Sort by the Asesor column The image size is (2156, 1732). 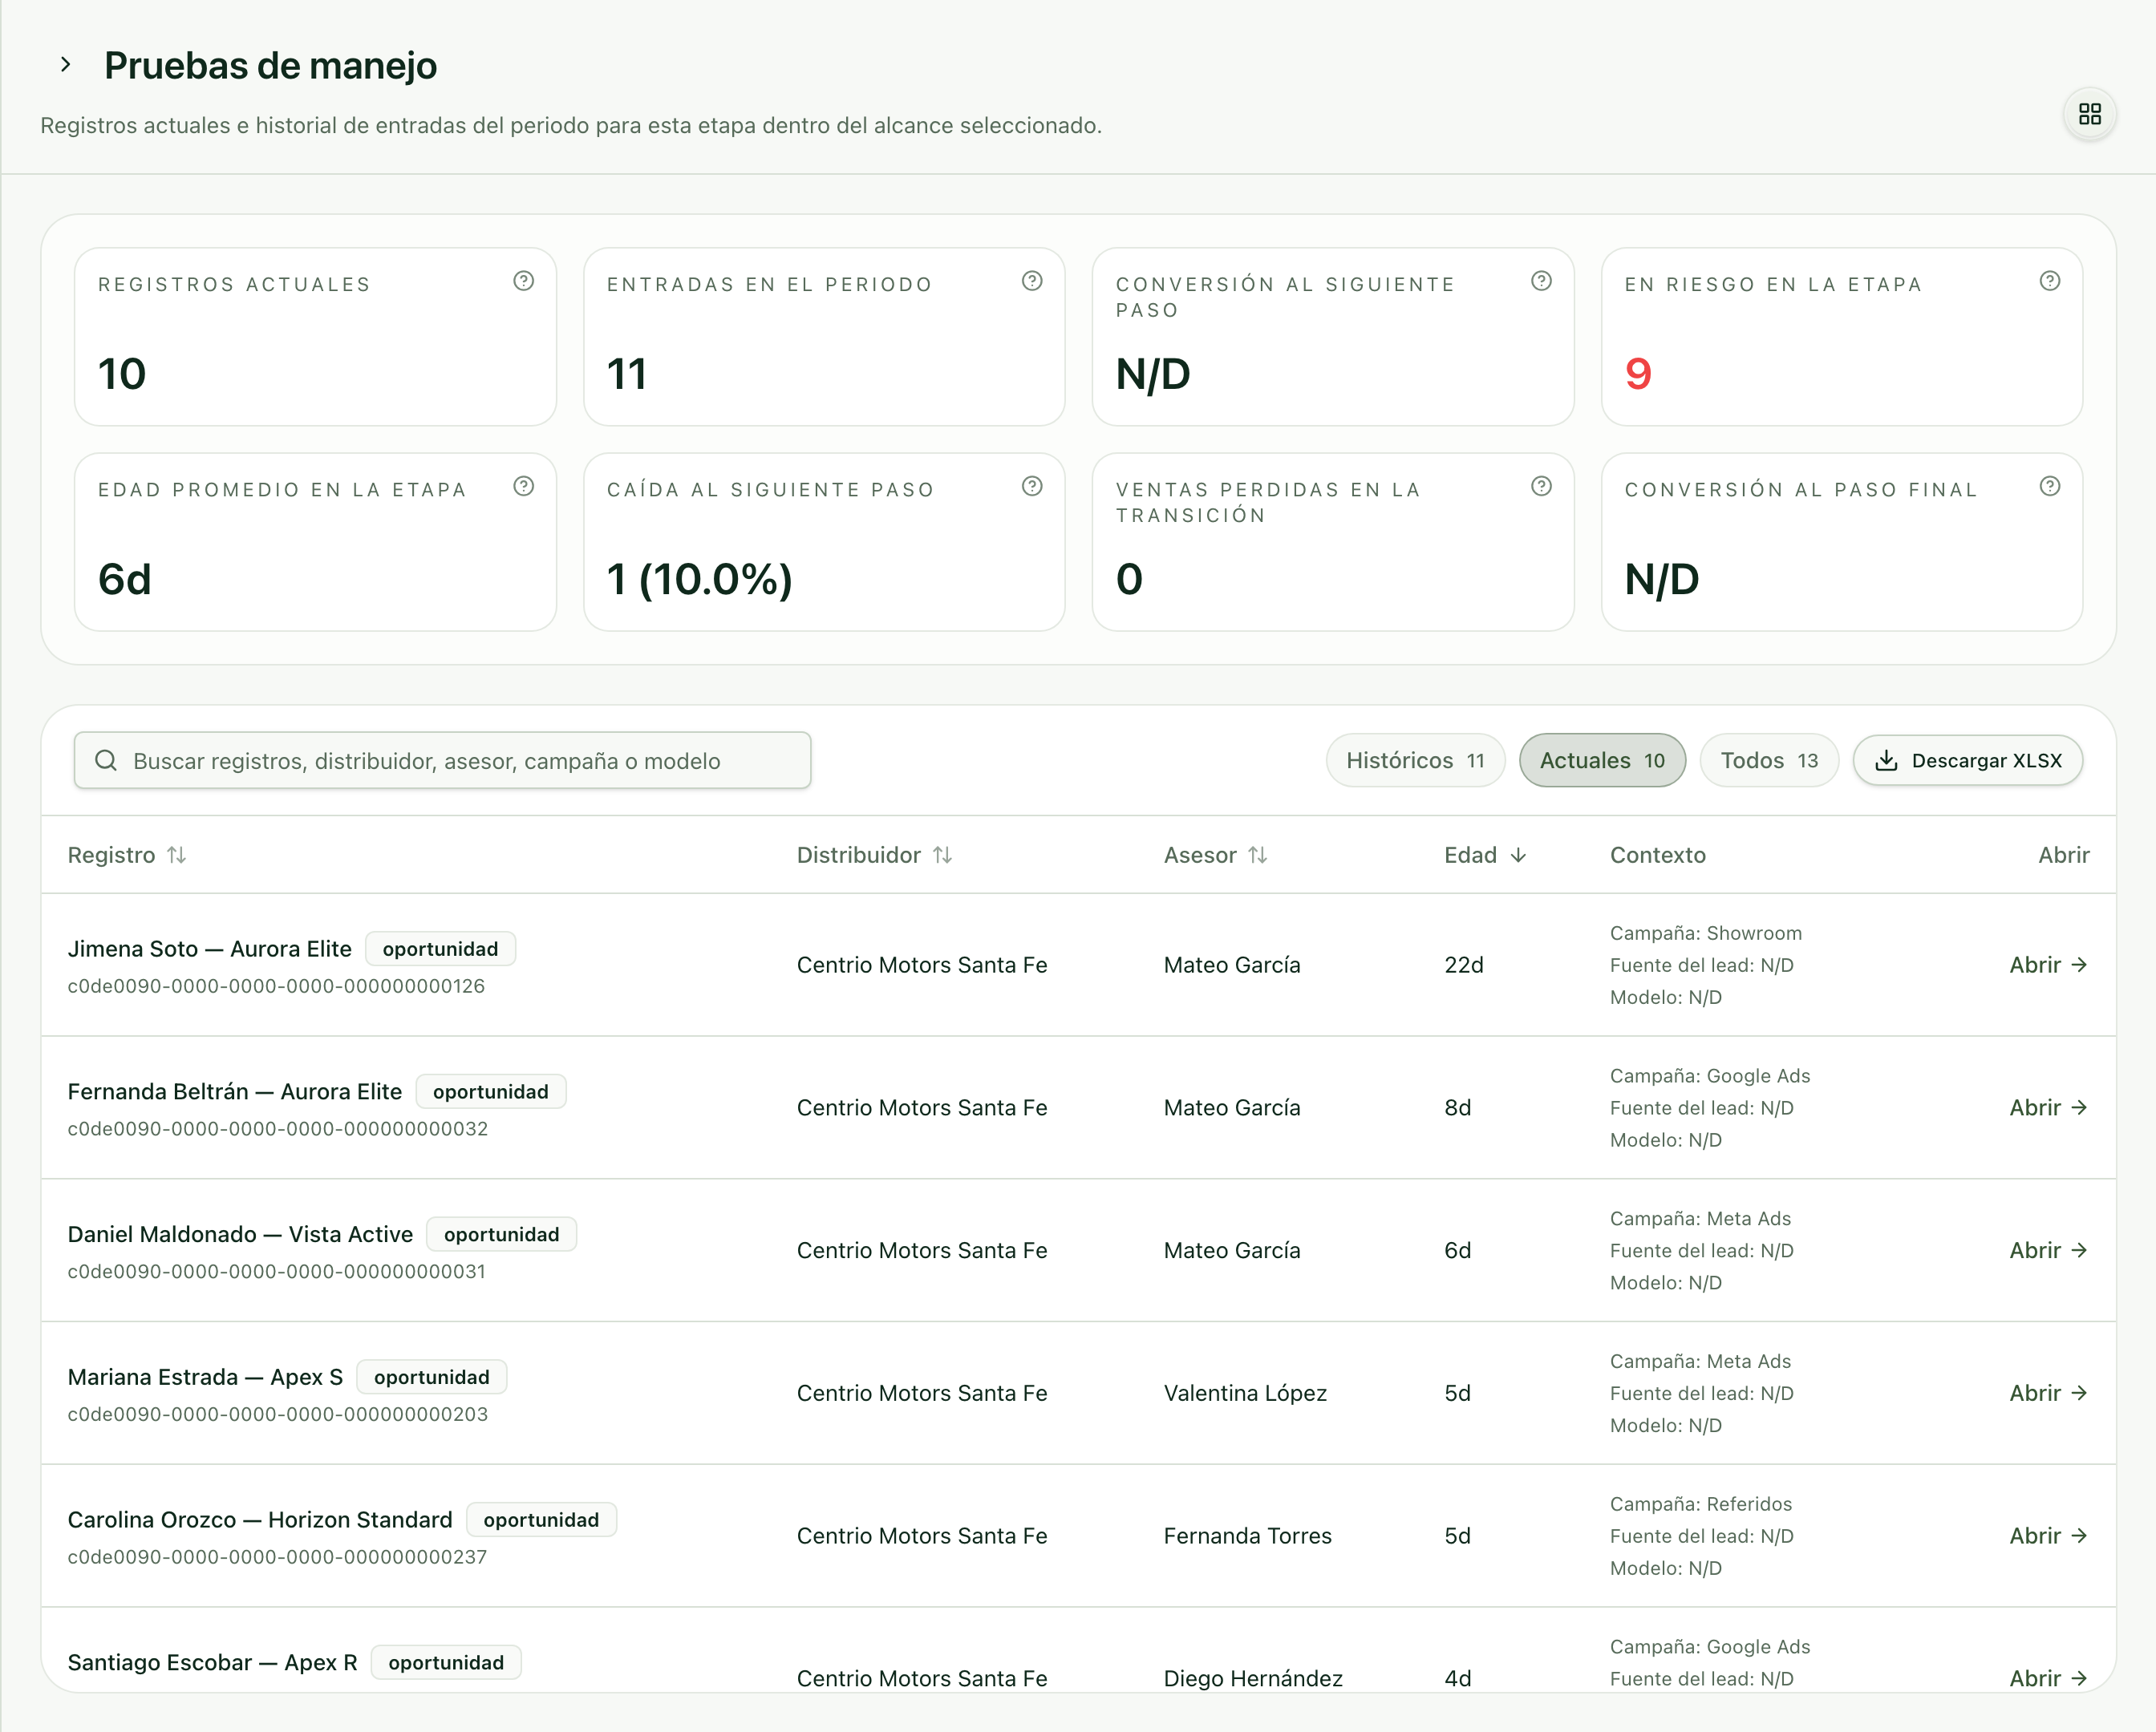click(1215, 855)
